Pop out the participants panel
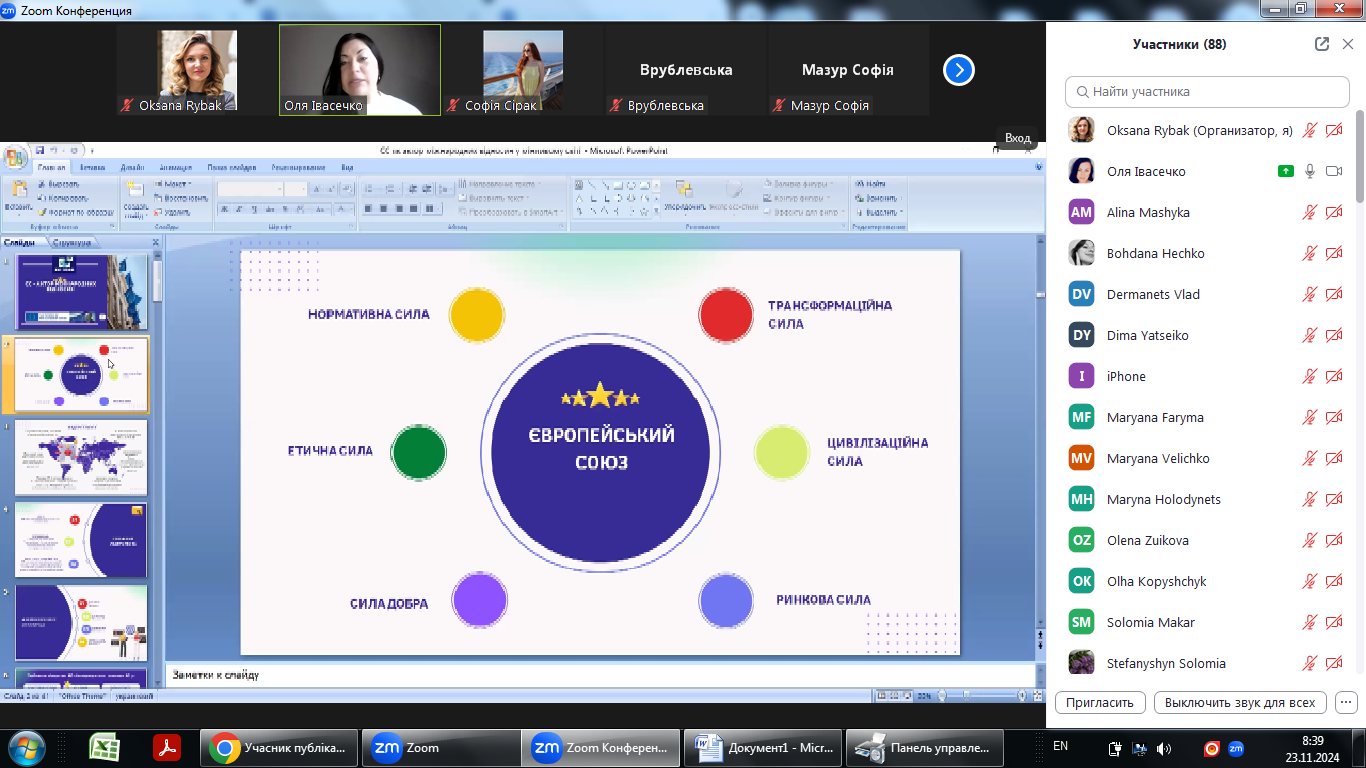The image size is (1366, 768). [1322, 44]
